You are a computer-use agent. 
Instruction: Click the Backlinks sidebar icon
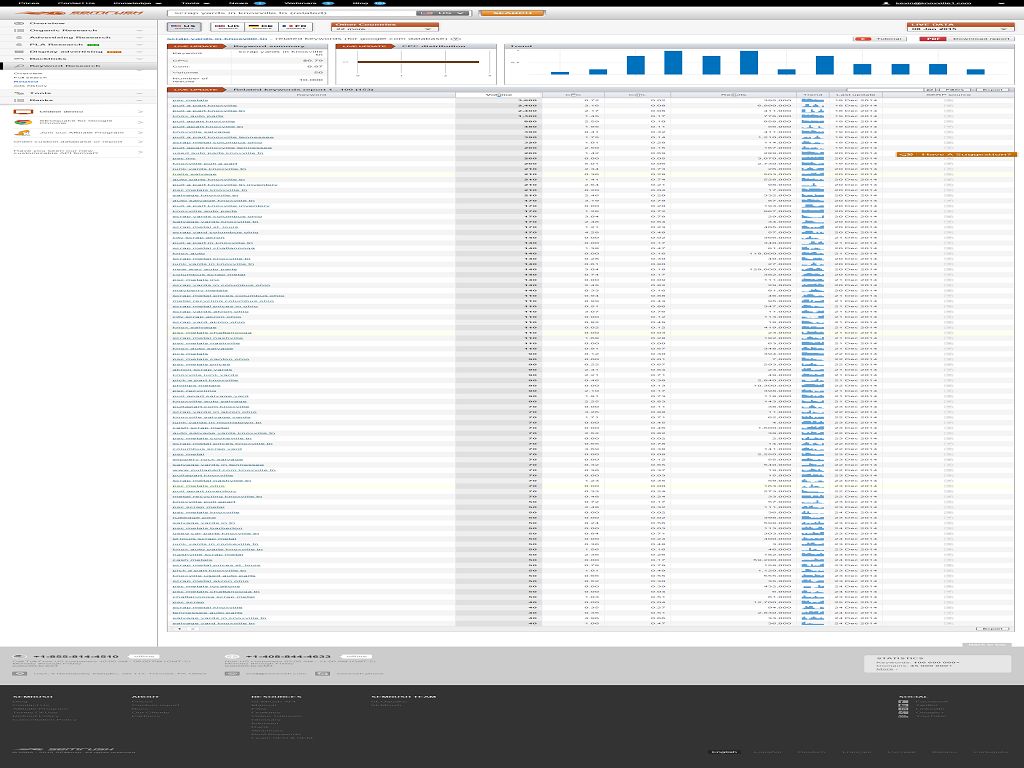point(20,59)
